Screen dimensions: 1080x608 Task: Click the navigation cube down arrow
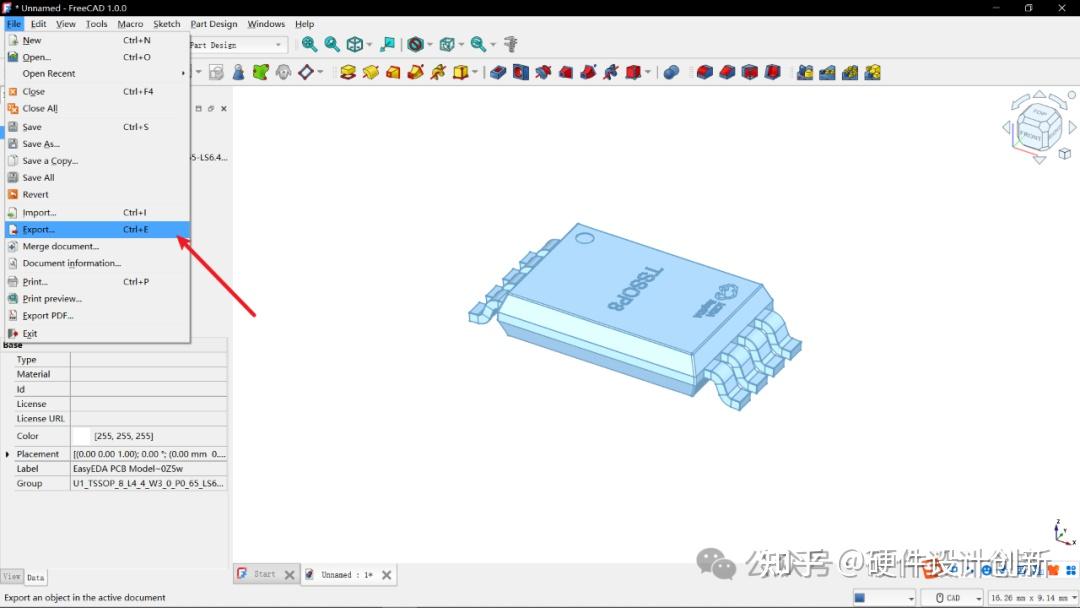(x=1039, y=160)
